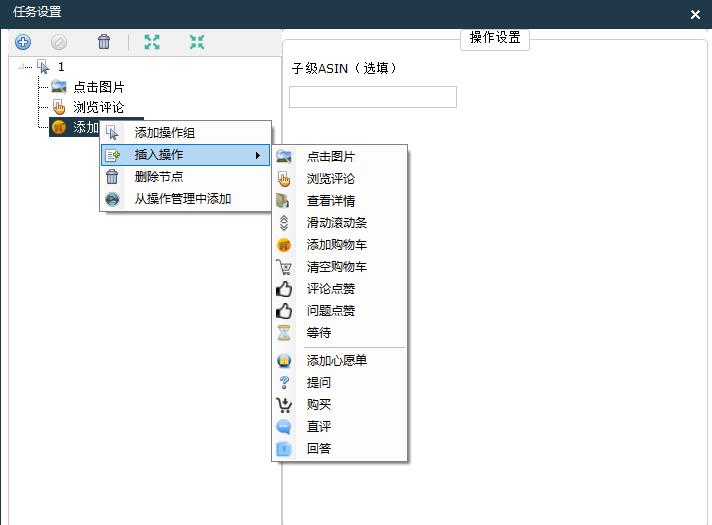712x525 pixels.
Task: Click trash icon next to 删除节点
Action: point(112,177)
